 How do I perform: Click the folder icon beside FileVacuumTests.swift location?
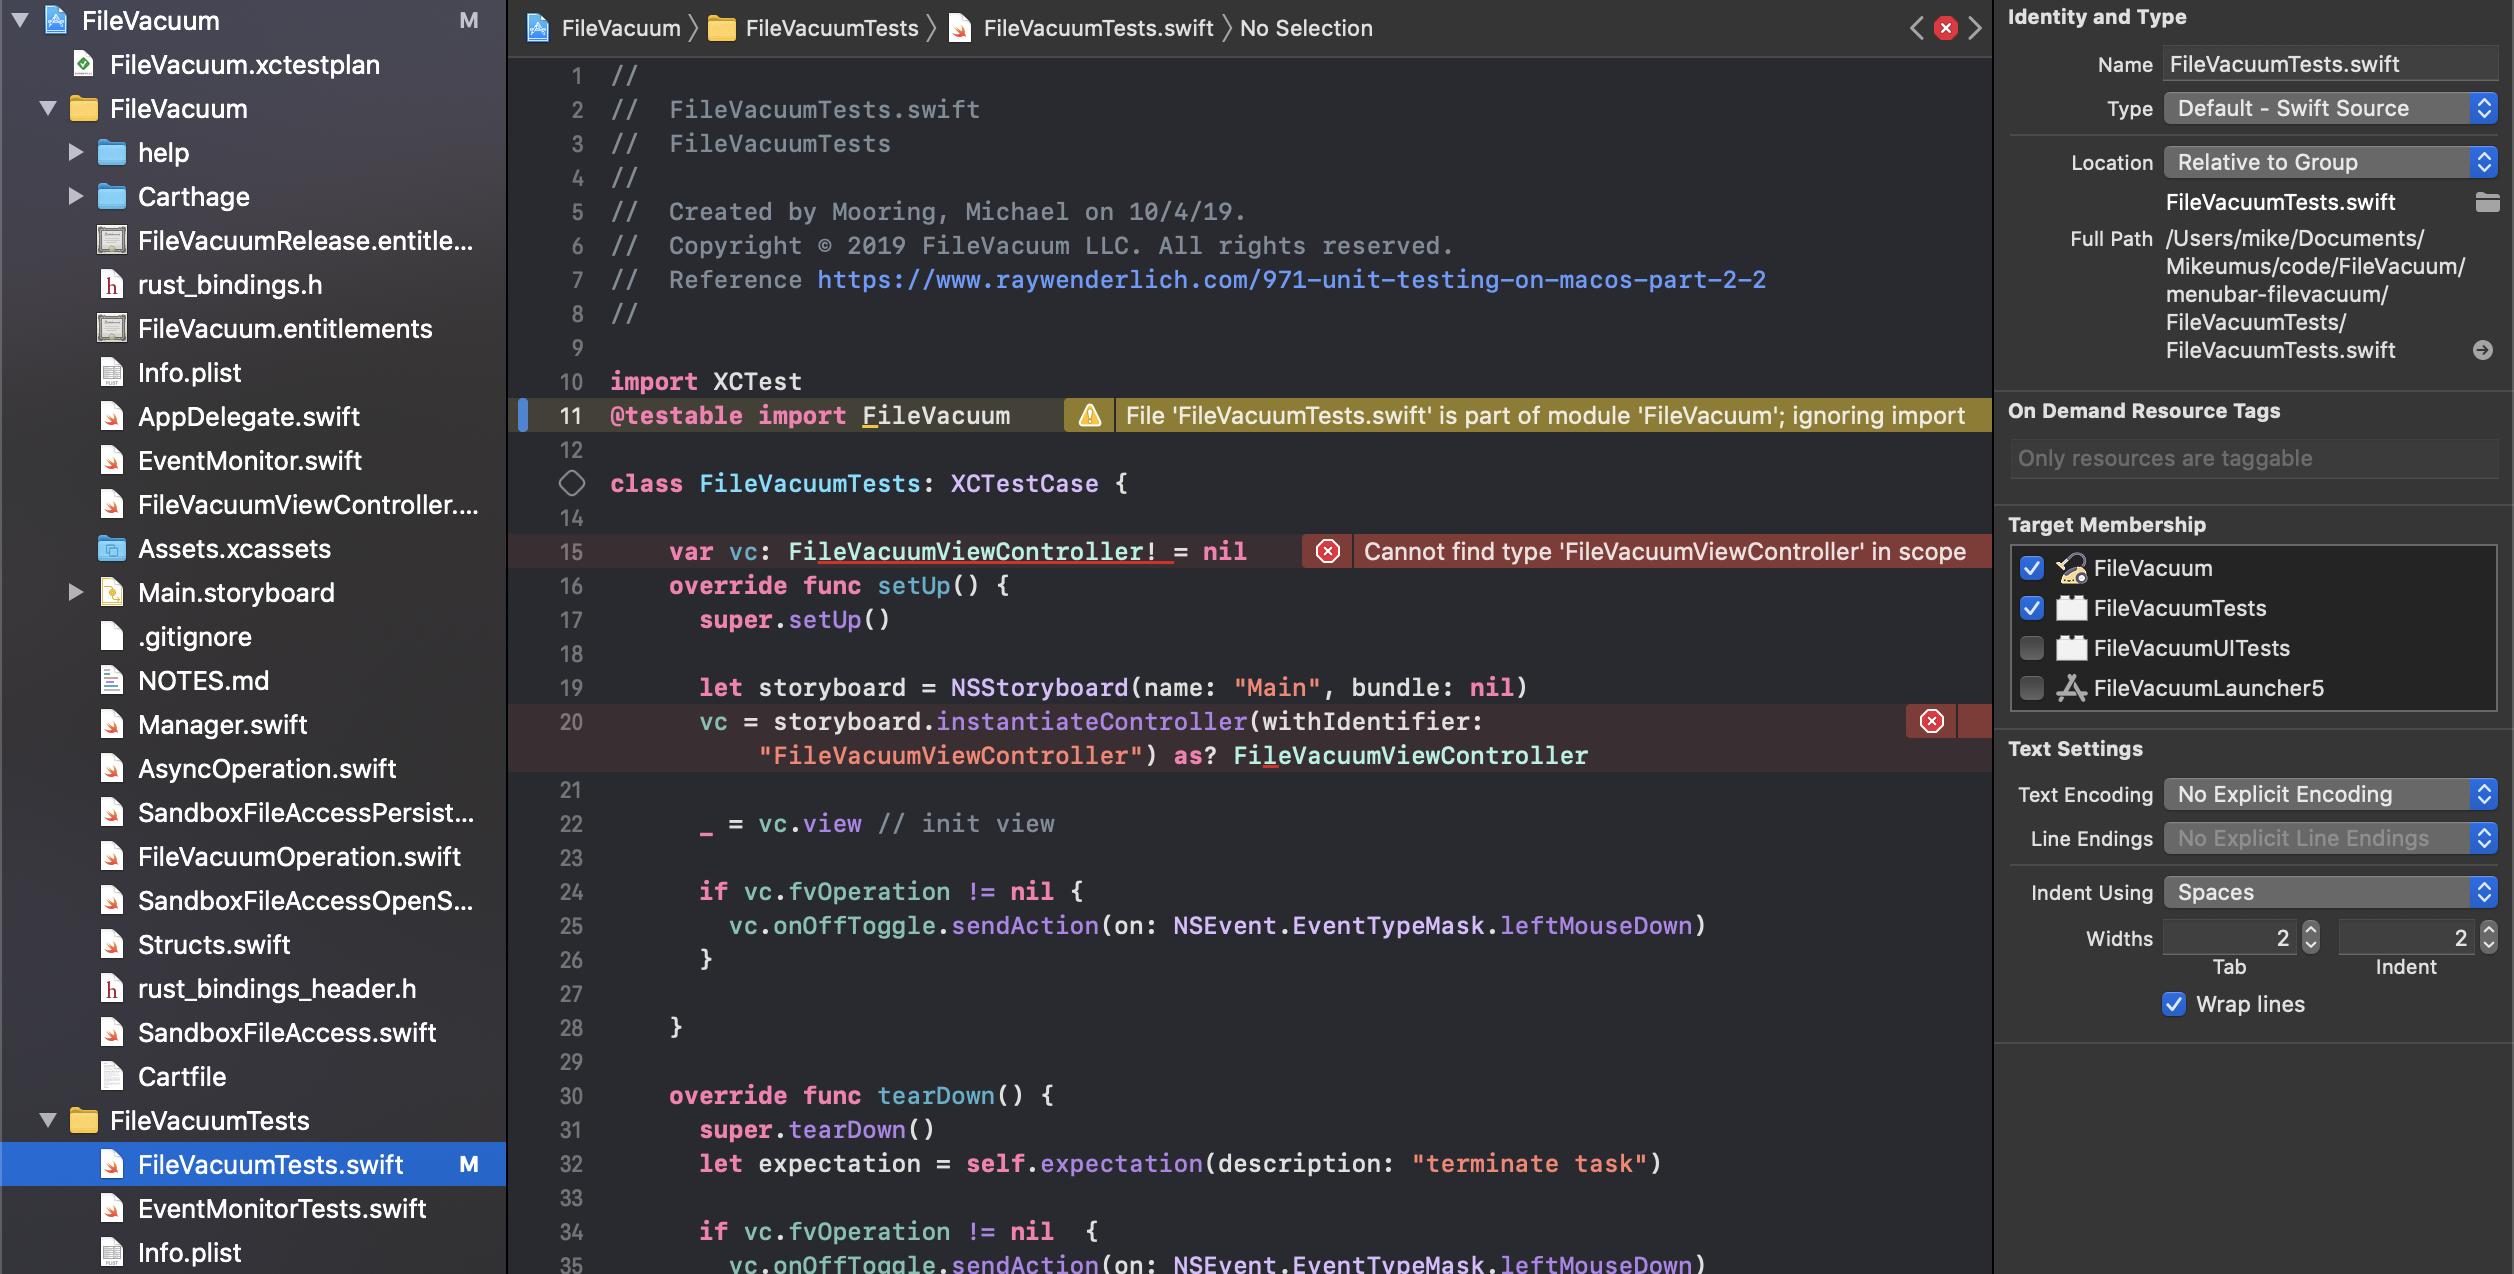[2487, 202]
